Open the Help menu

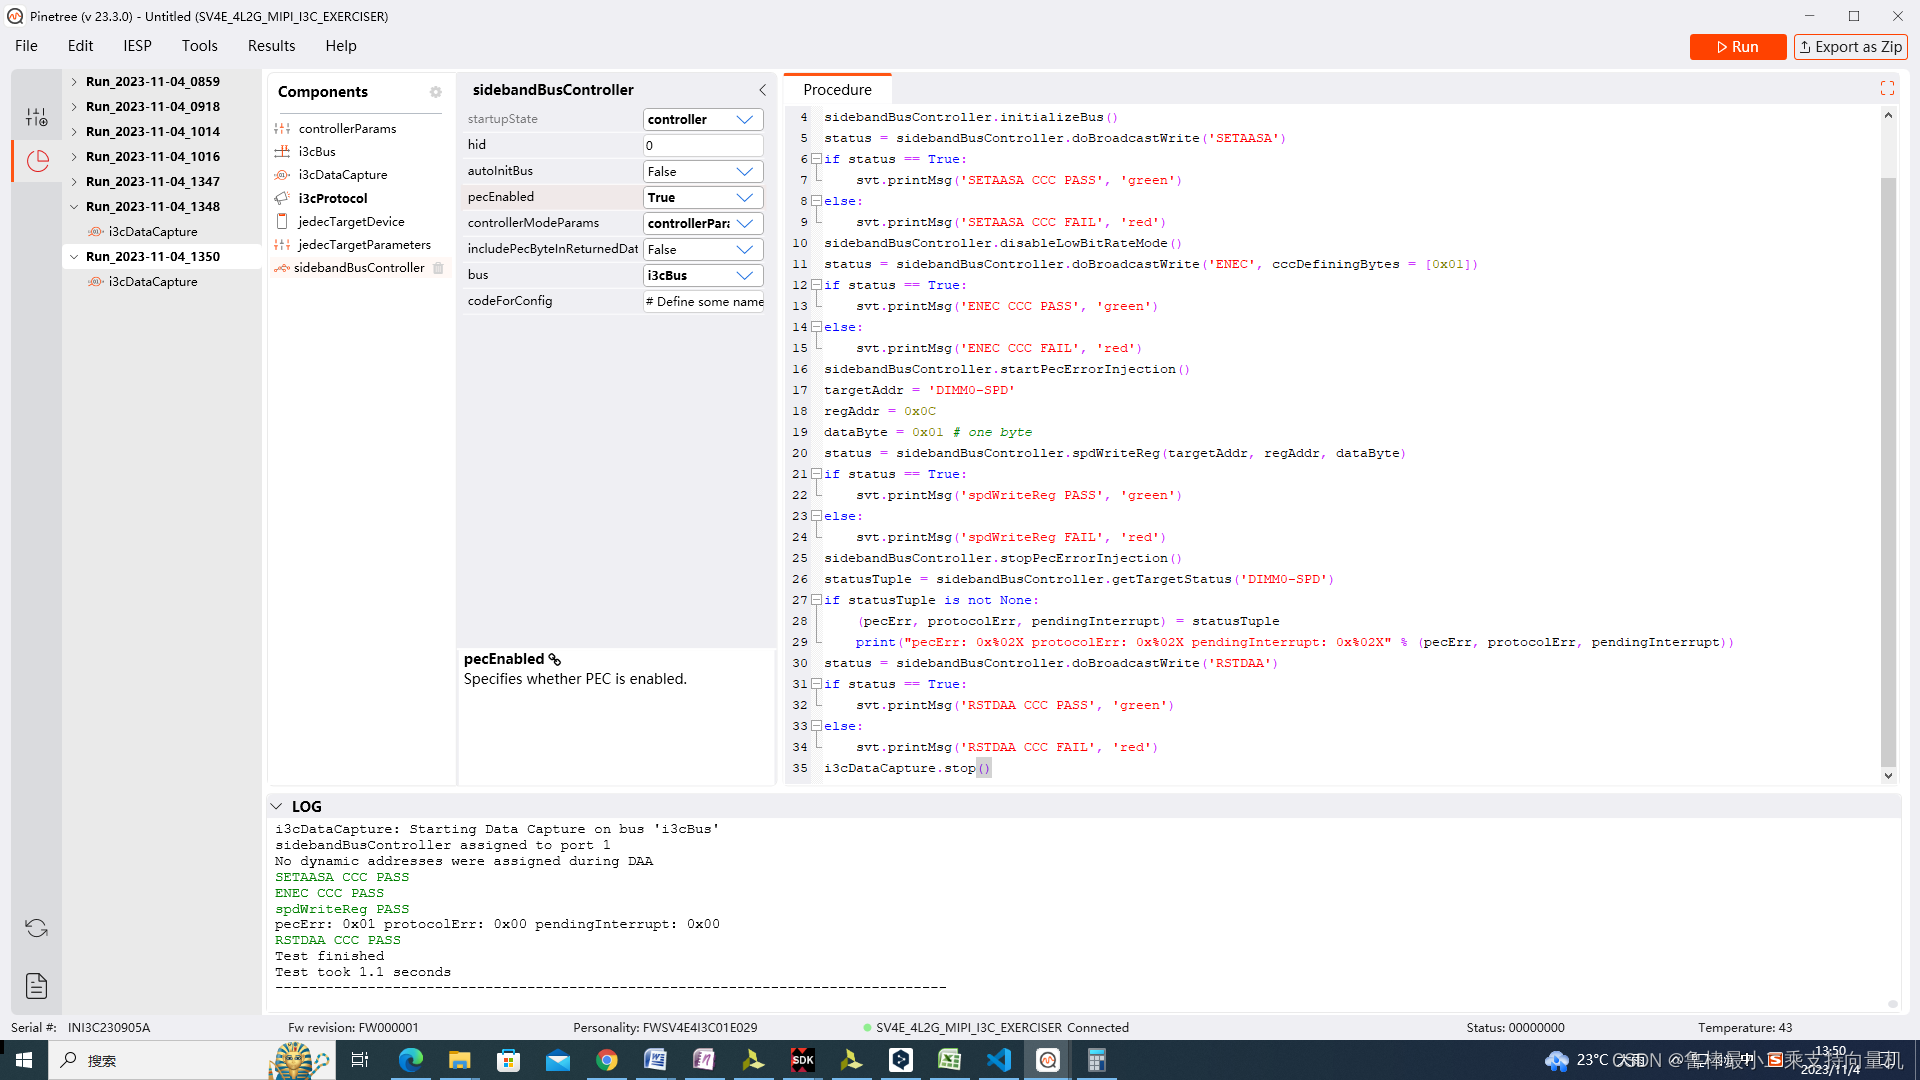coord(341,46)
